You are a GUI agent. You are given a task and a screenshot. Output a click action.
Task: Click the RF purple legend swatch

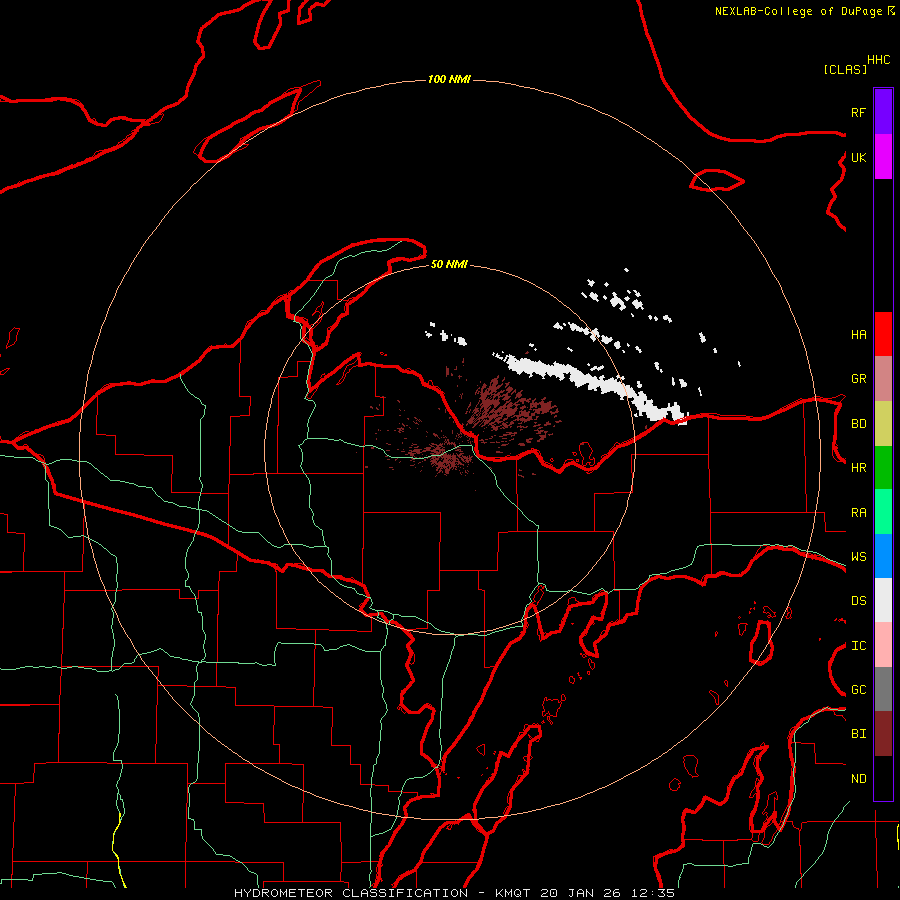883,112
